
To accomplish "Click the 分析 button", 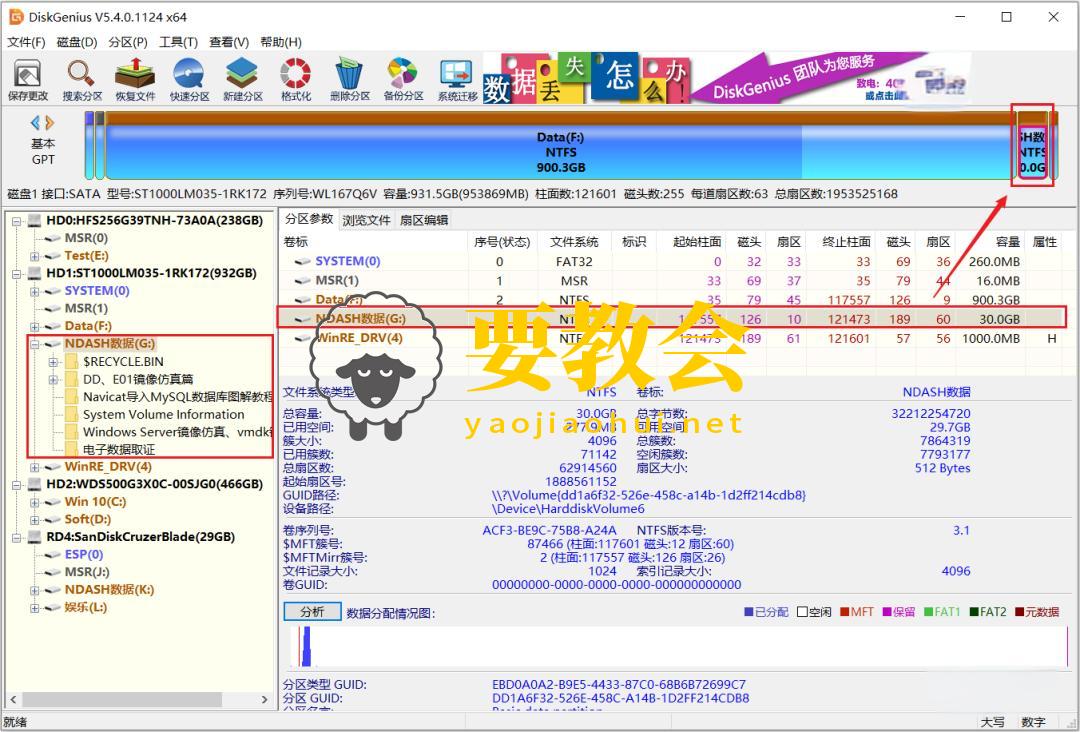I will [x=312, y=611].
